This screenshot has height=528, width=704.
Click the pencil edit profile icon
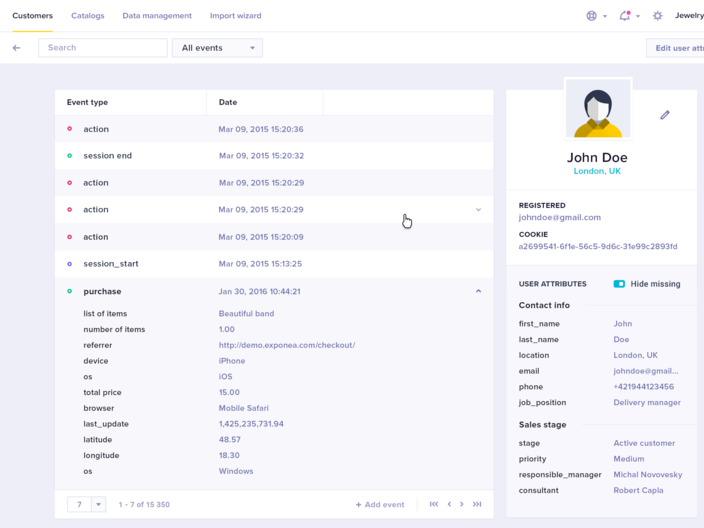664,115
